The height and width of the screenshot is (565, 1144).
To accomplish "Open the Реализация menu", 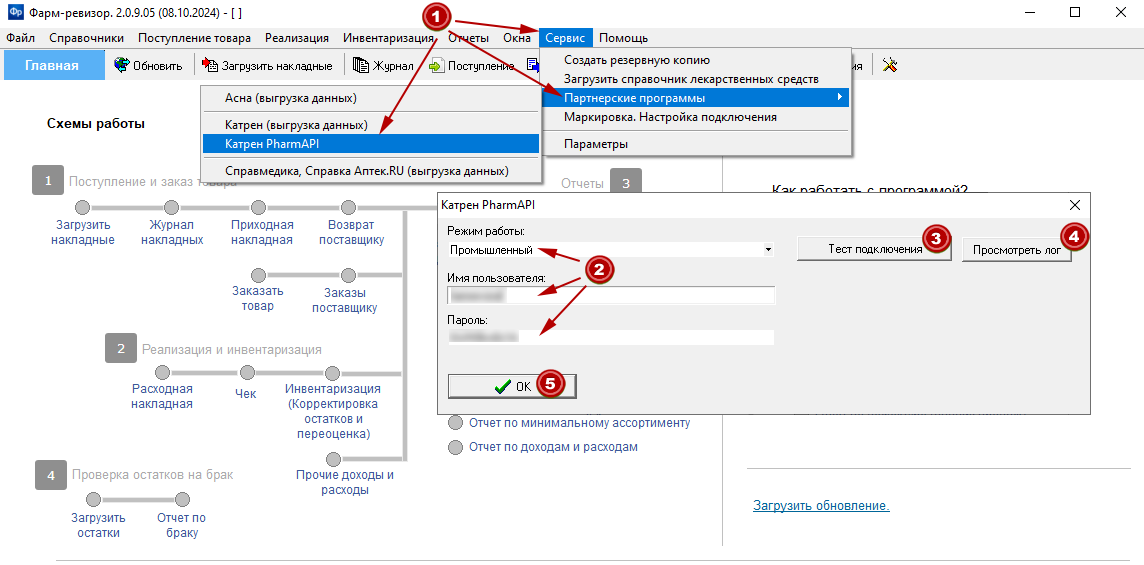I will [297, 38].
